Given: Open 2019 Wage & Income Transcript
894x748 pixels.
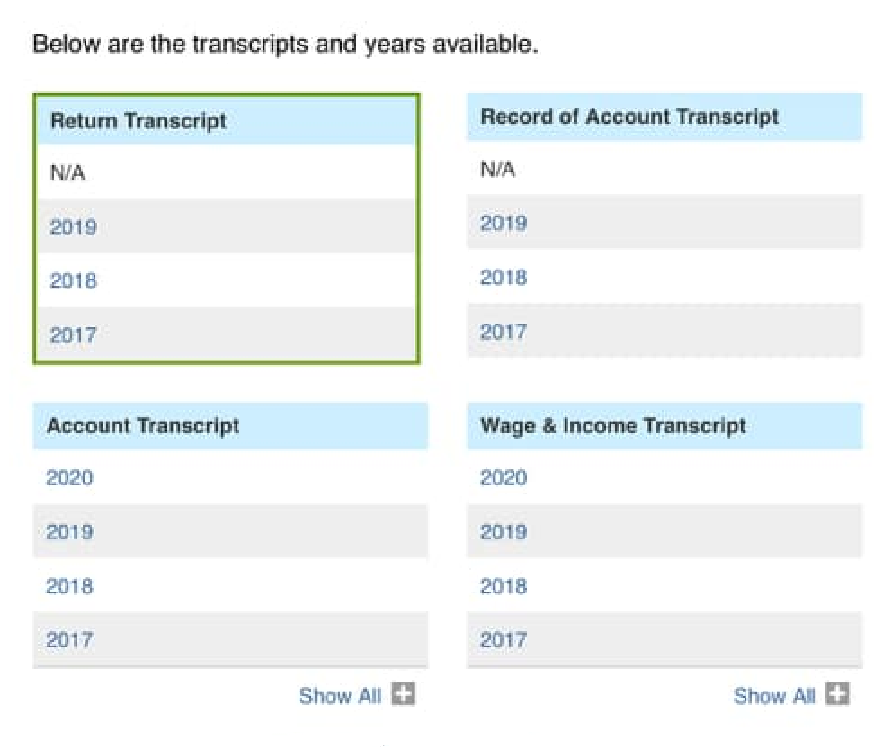Looking at the screenshot, I should (x=503, y=532).
